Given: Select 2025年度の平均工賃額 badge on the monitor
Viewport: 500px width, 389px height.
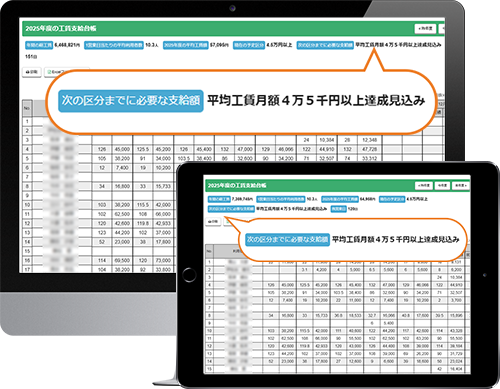Looking at the screenshot, I should 186,45.
